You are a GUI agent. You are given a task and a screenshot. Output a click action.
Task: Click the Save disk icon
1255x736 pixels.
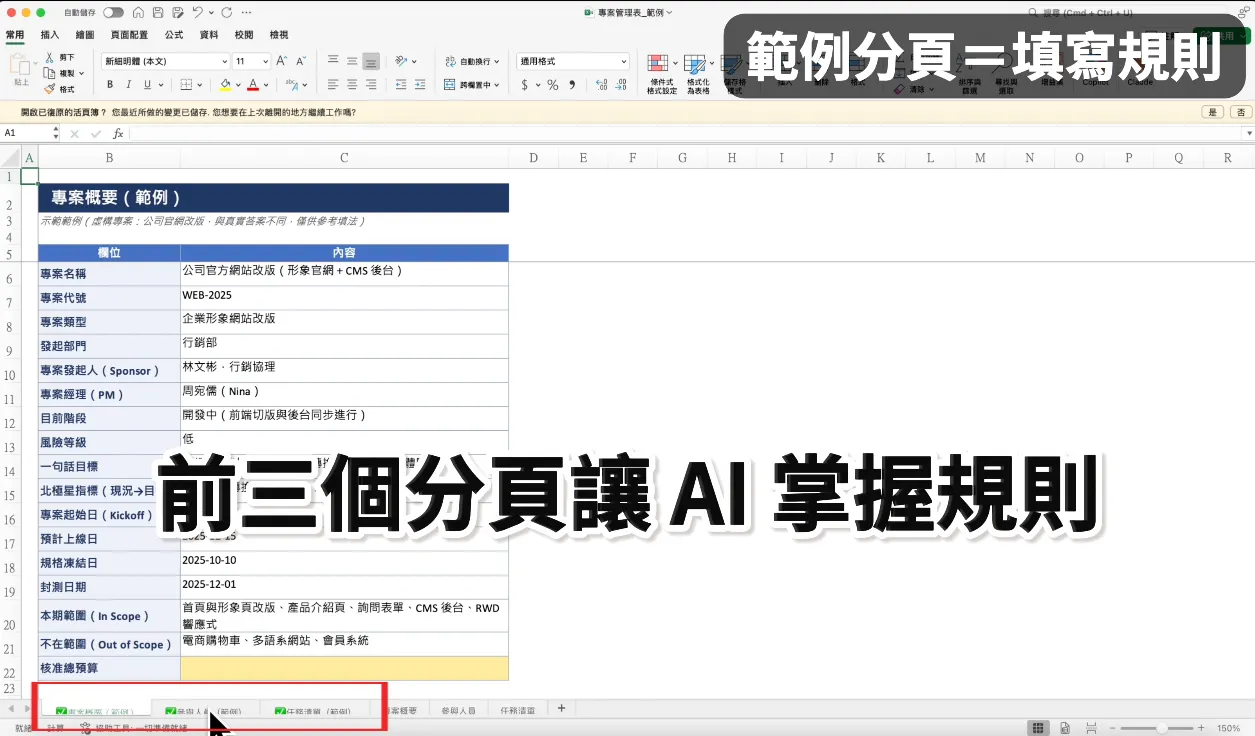point(157,13)
